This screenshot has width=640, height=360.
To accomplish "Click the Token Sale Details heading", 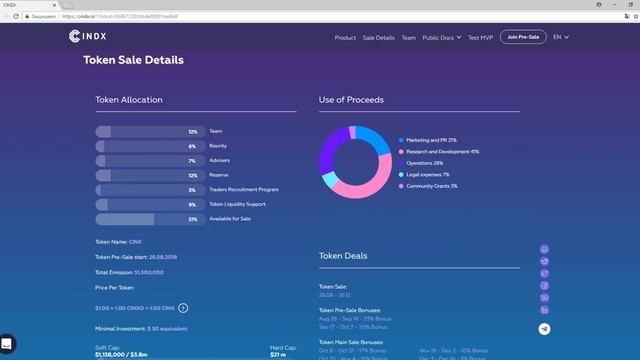I will tap(133, 60).
